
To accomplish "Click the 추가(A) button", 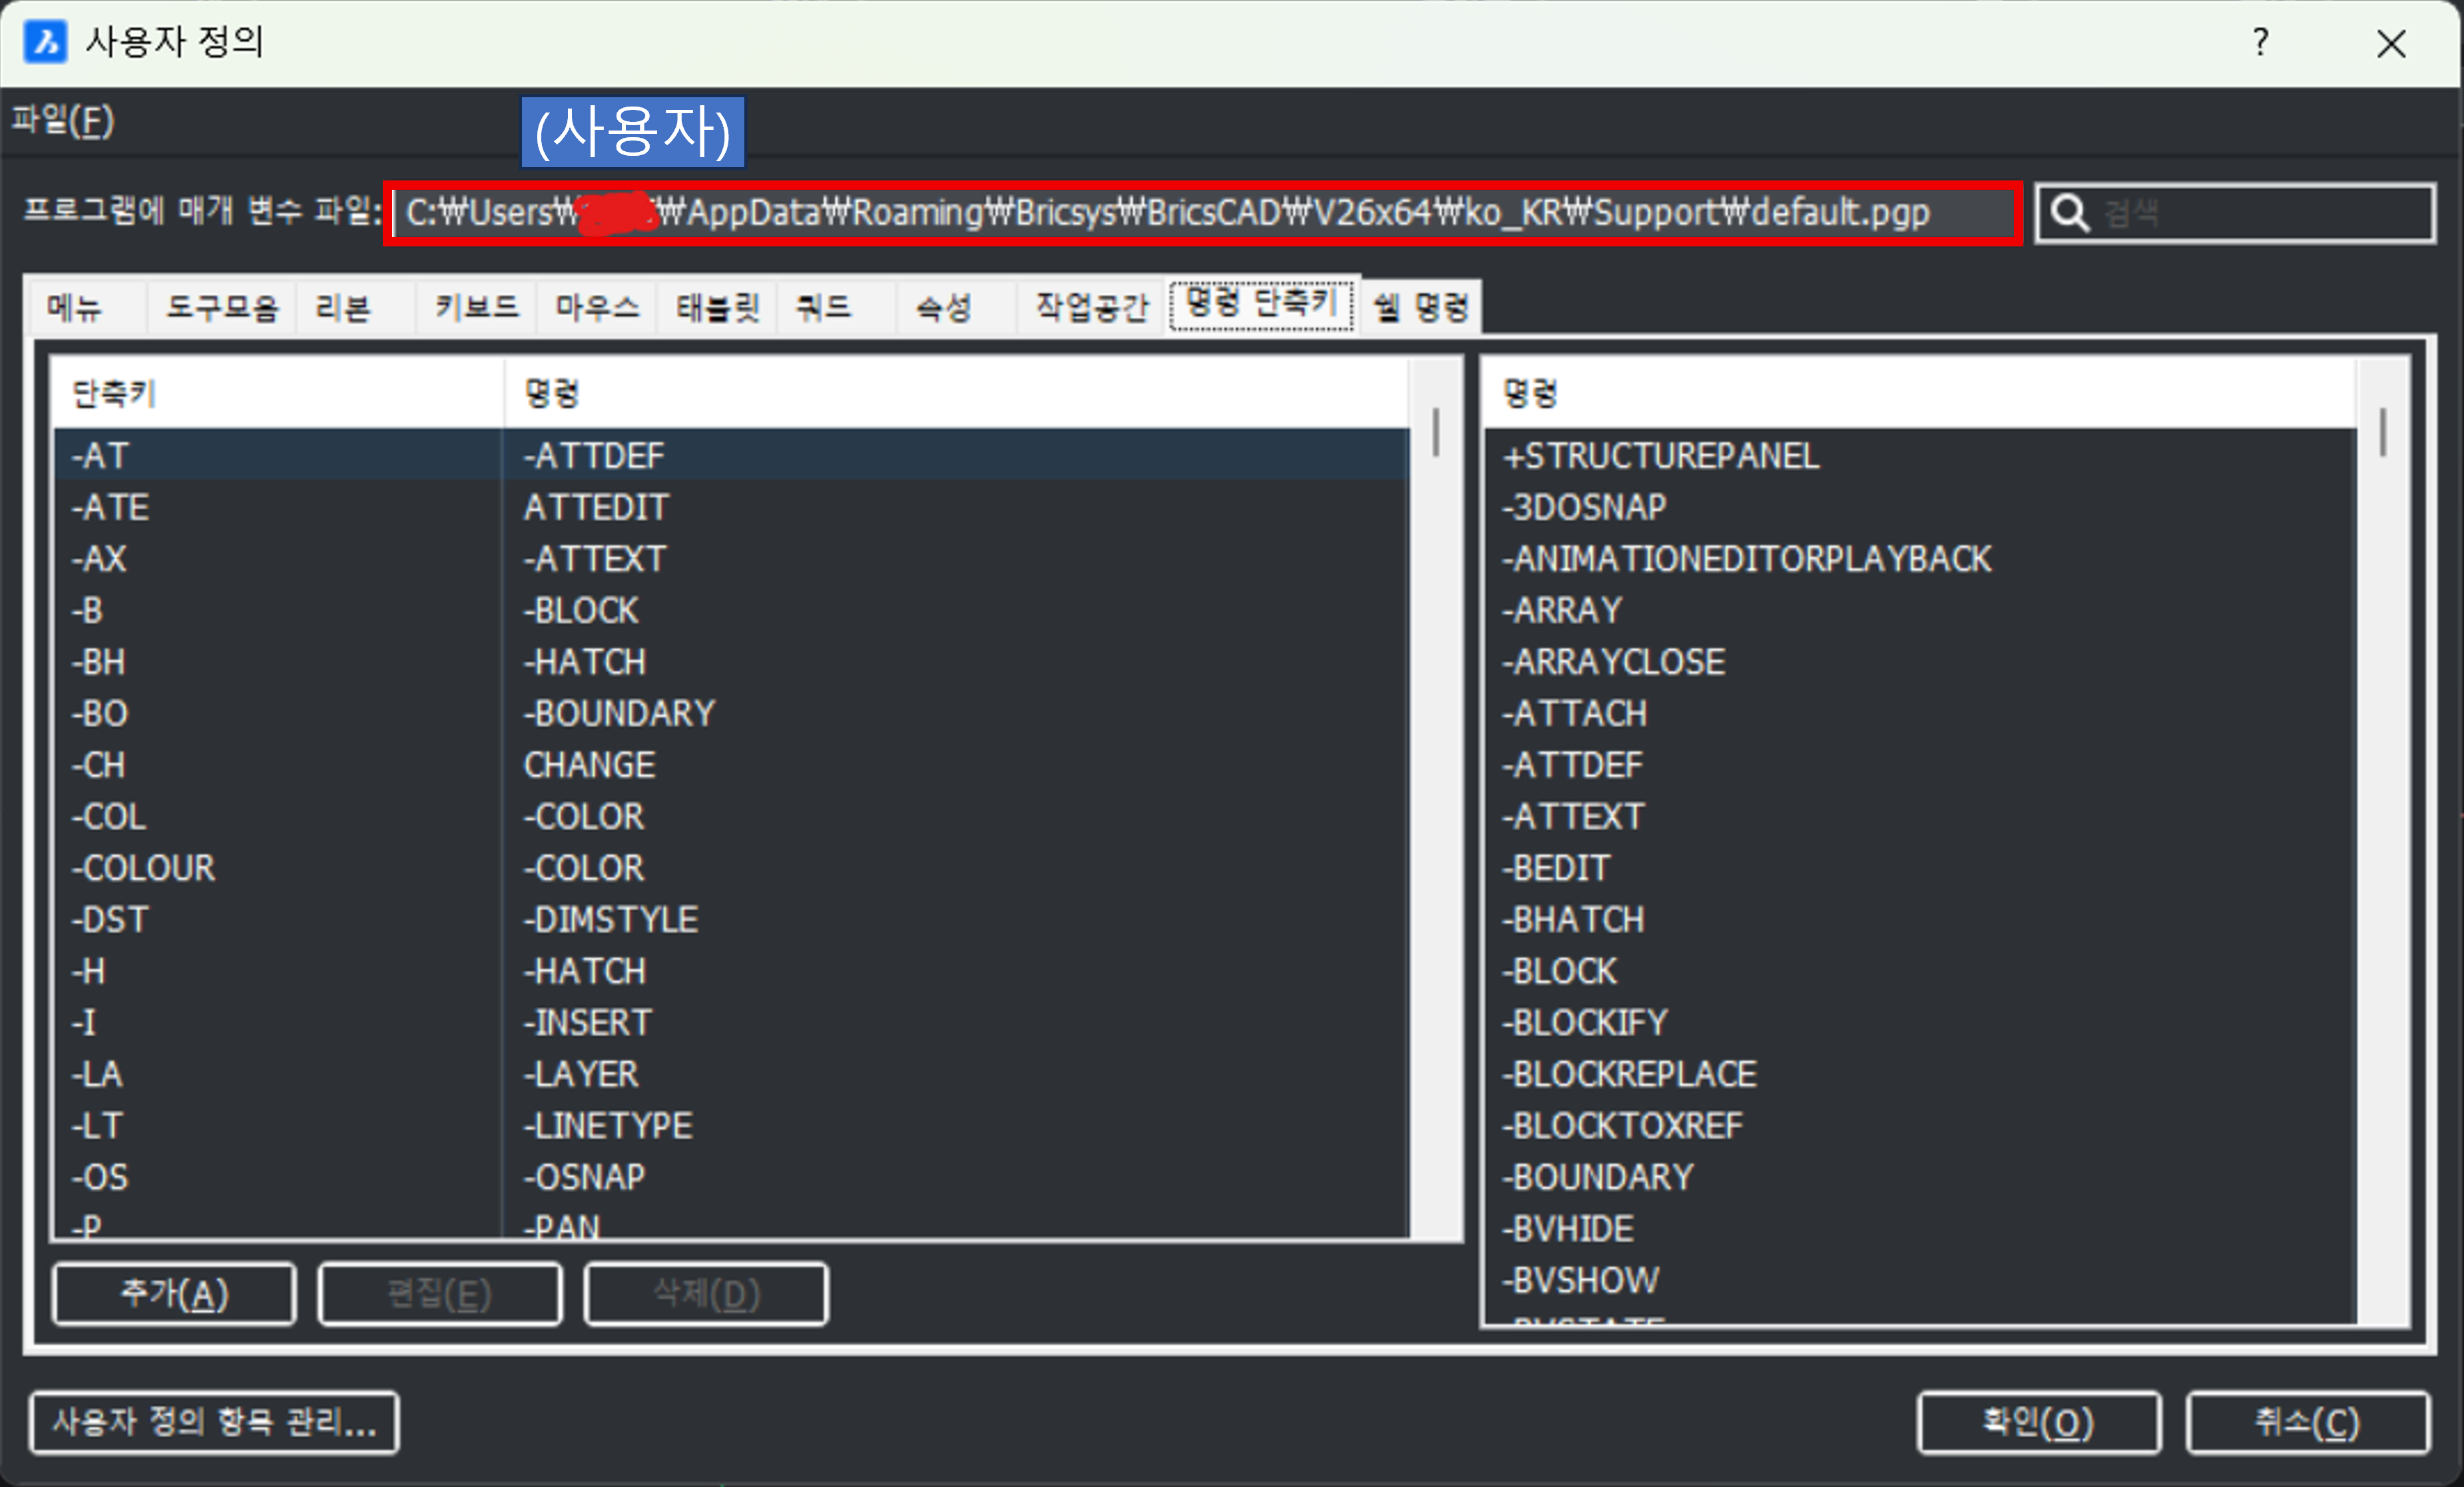I will [x=174, y=1294].
